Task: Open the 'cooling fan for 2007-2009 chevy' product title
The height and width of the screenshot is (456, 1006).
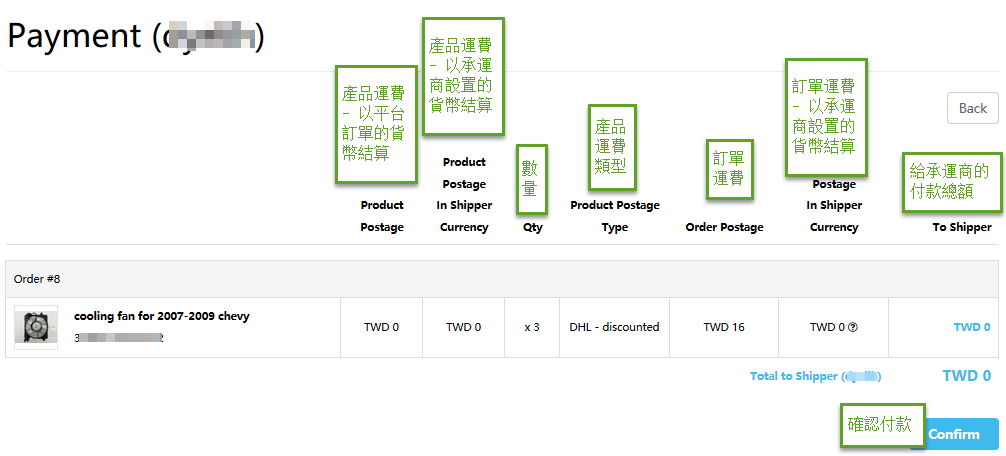Action: click(162, 316)
